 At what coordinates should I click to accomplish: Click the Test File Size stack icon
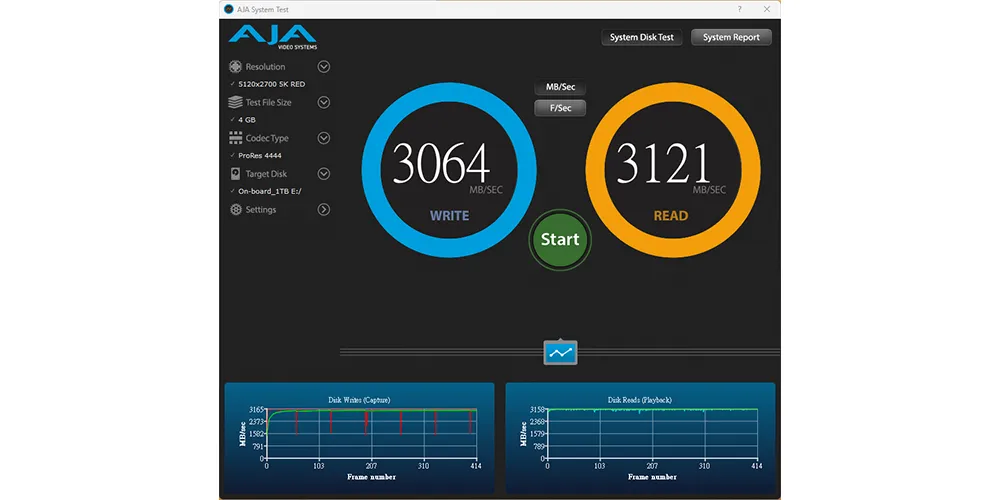236,102
